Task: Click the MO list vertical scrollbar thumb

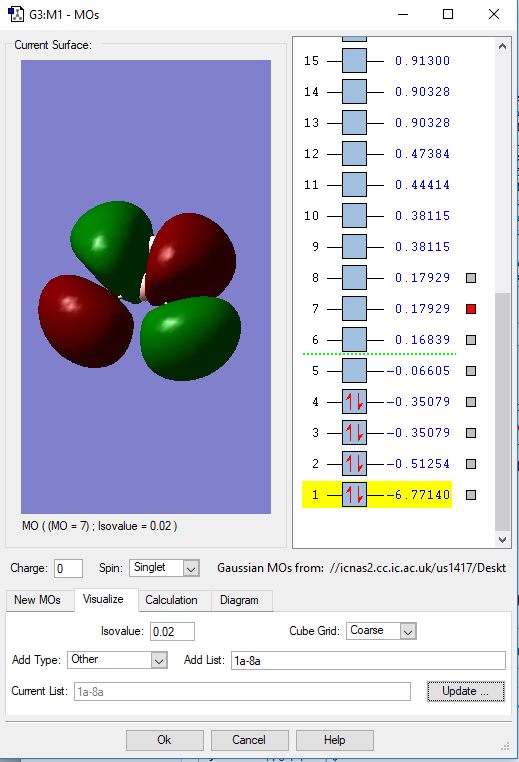Action: (502, 412)
